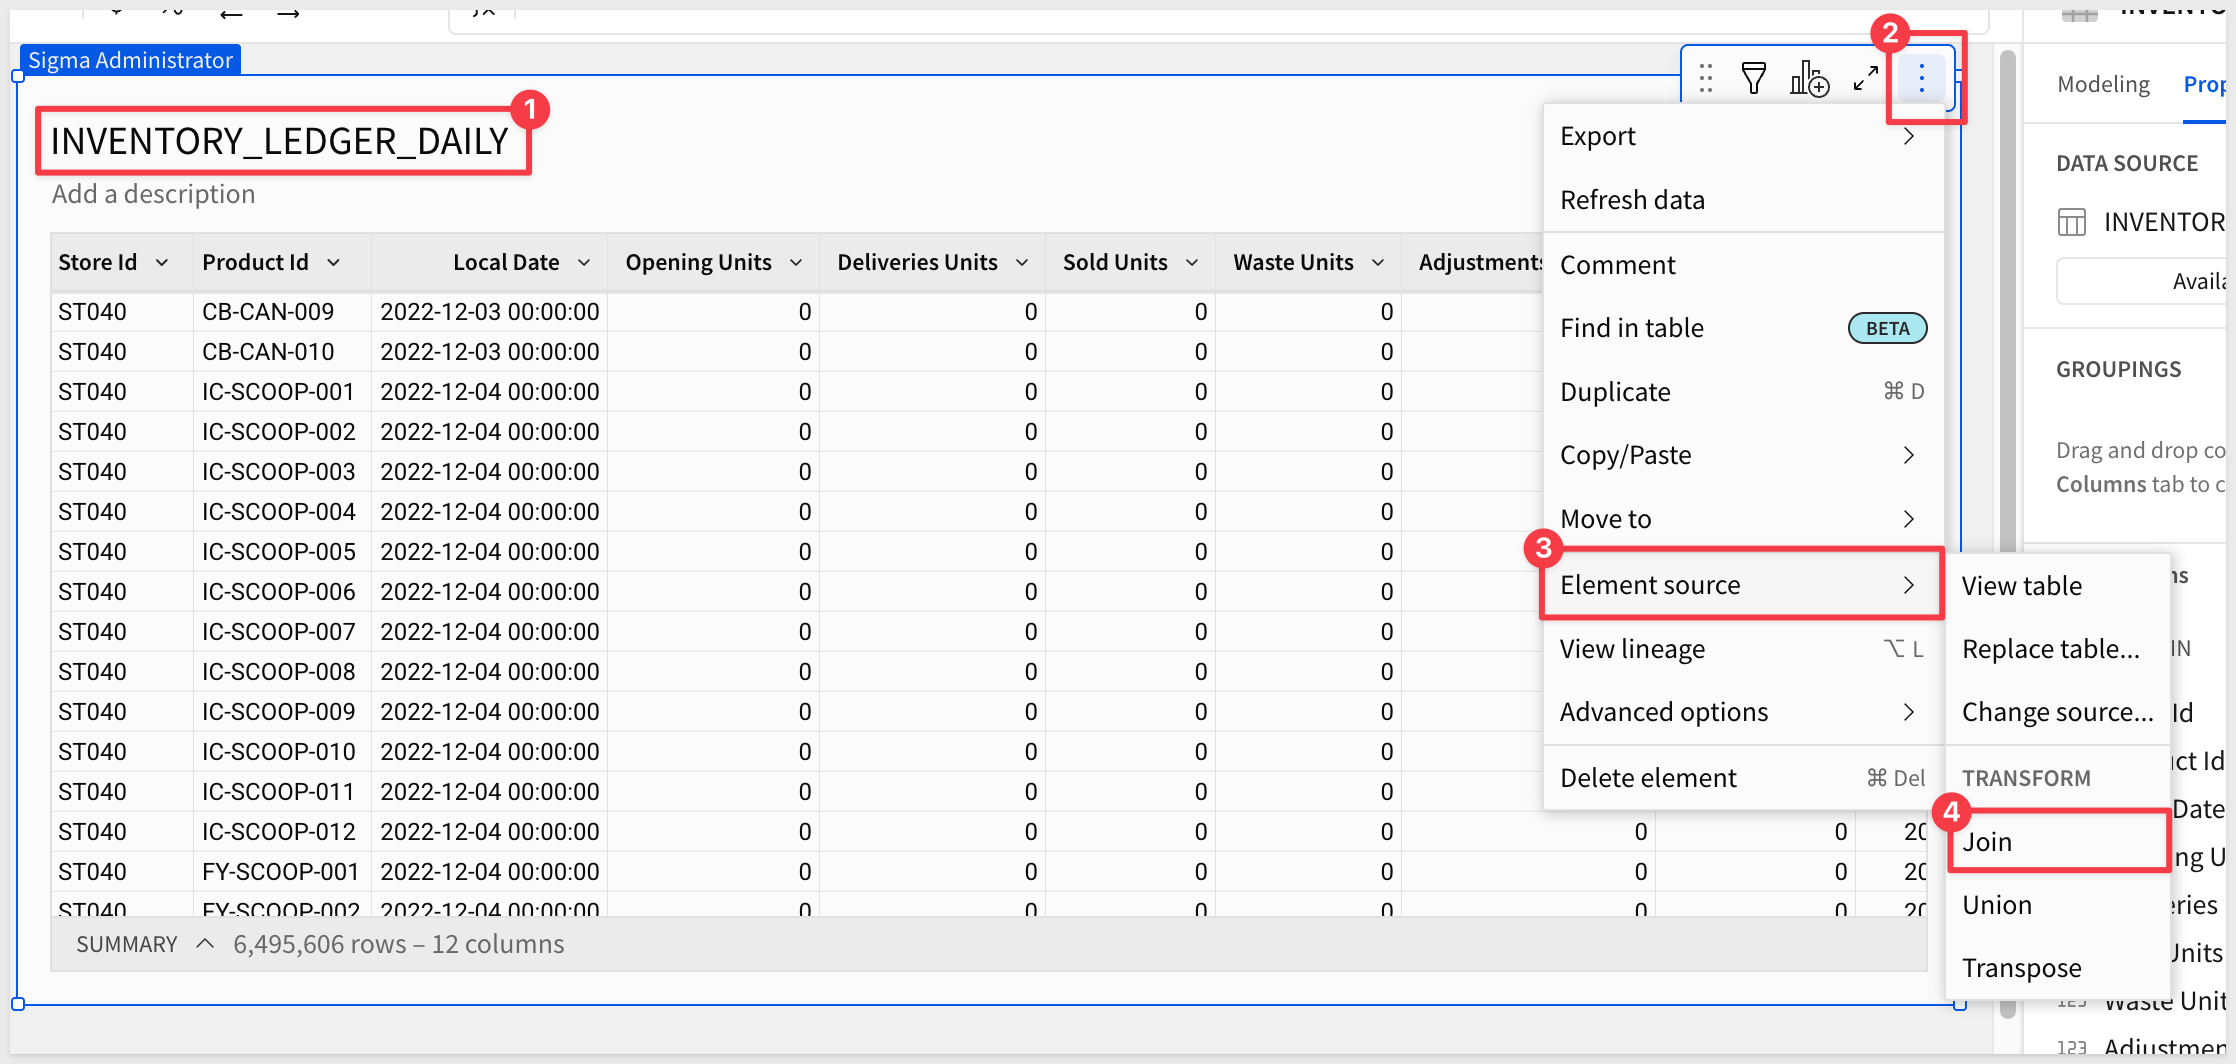Switch to the Modeling tab
The height and width of the screenshot is (1064, 2236).
pyautogui.click(x=2103, y=85)
